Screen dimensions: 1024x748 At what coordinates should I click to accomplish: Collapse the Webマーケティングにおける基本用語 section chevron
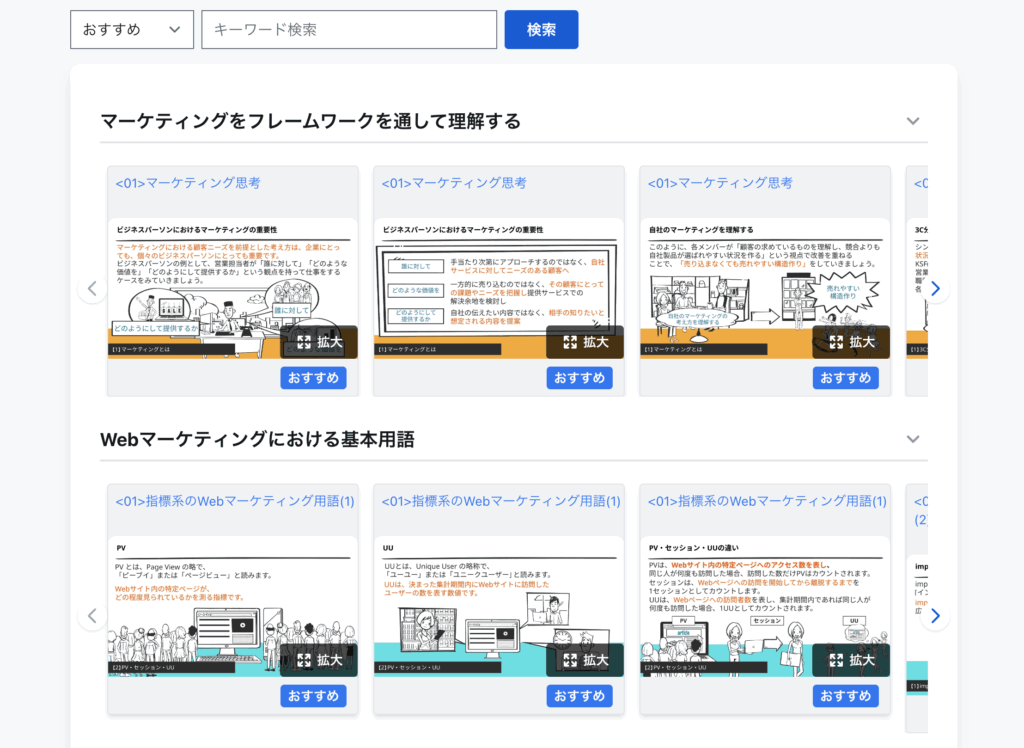tap(912, 439)
